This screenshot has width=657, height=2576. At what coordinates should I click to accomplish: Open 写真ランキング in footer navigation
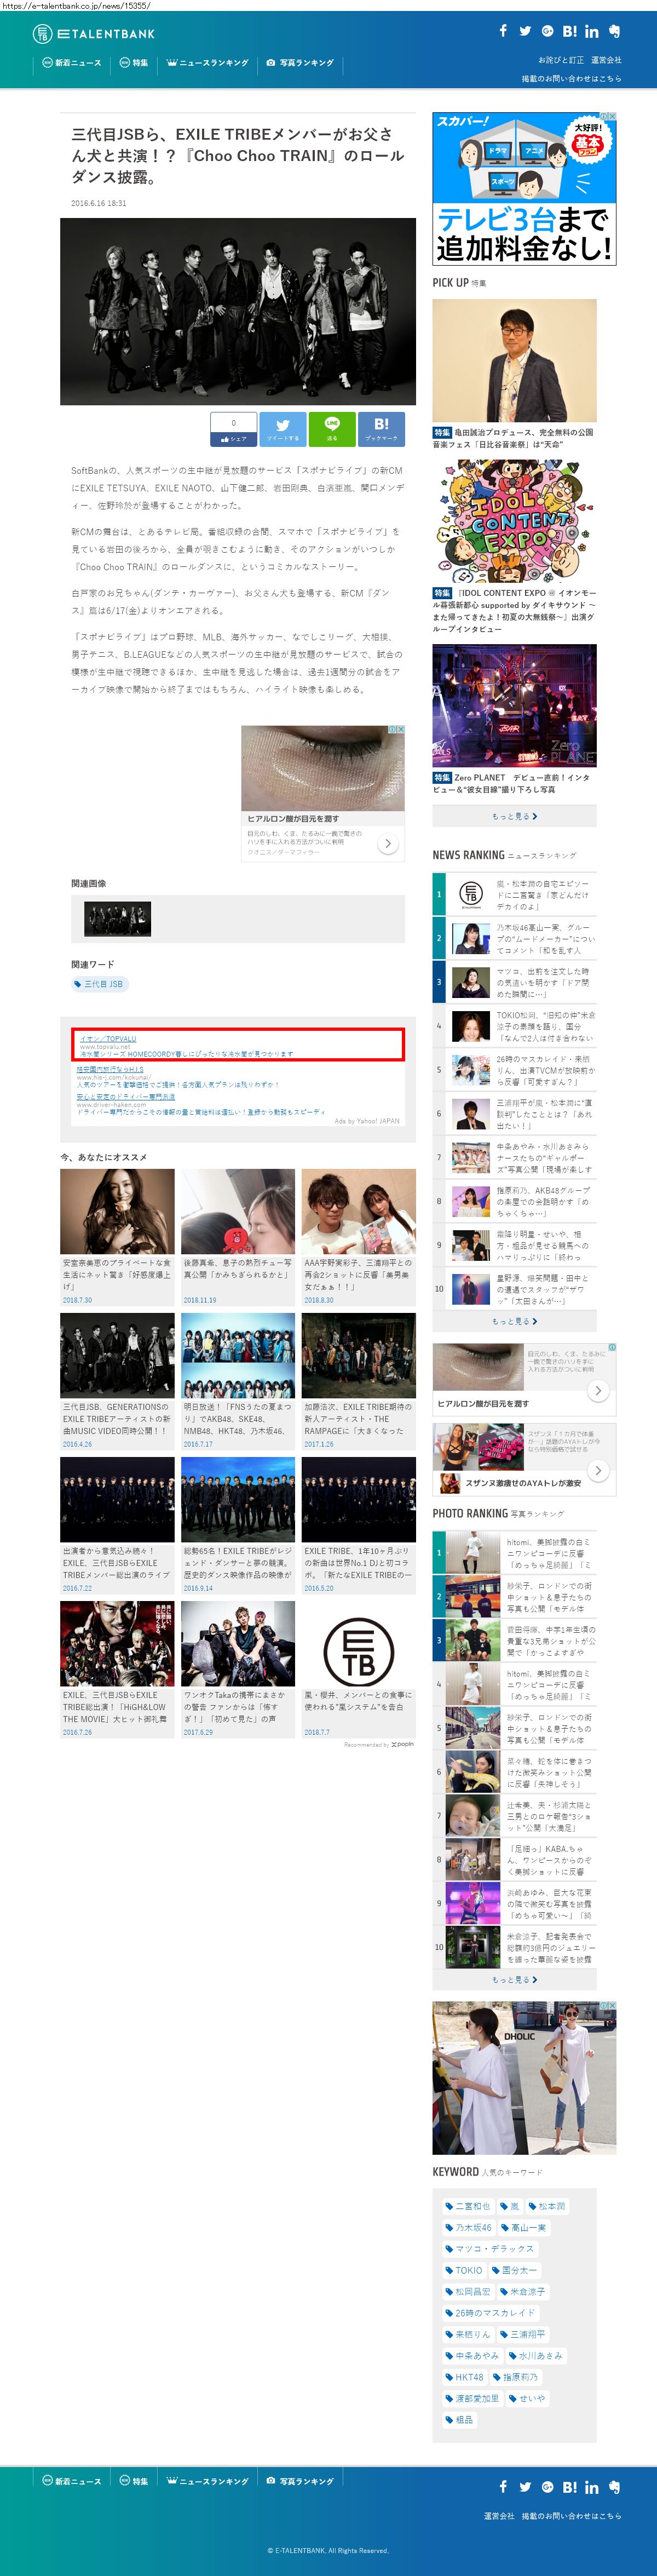[x=300, y=2482]
